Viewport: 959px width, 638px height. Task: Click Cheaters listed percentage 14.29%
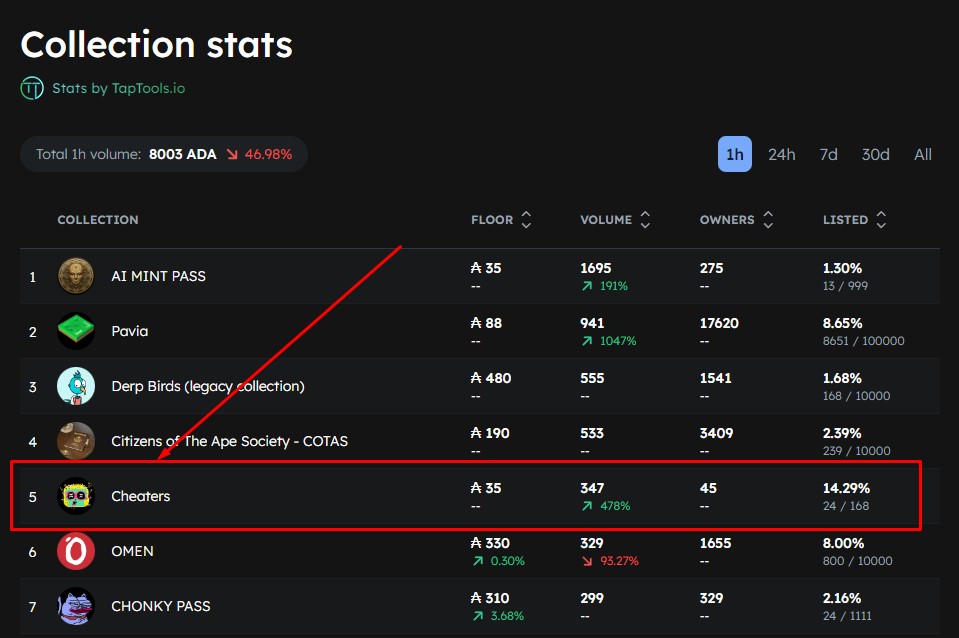click(846, 488)
